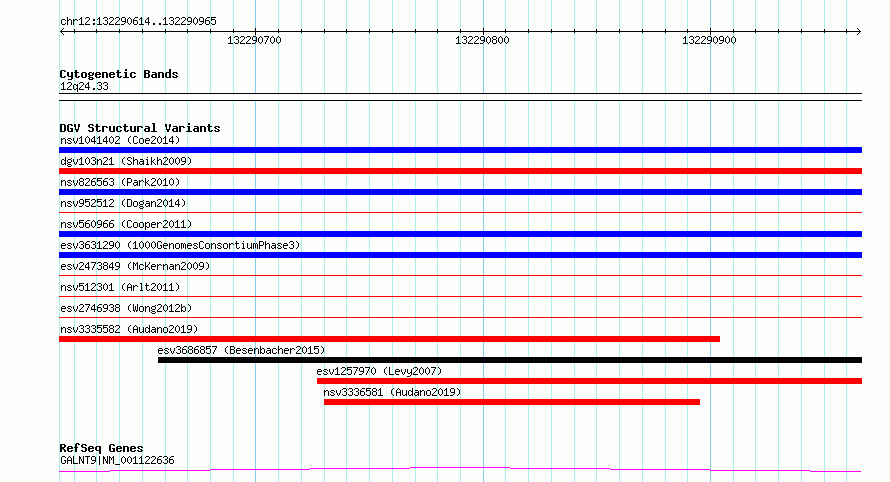Click the red bar for nsv3335582
The height and width of the screenshot is (482, 890).
pyautogui.click(x=389, y=339)
